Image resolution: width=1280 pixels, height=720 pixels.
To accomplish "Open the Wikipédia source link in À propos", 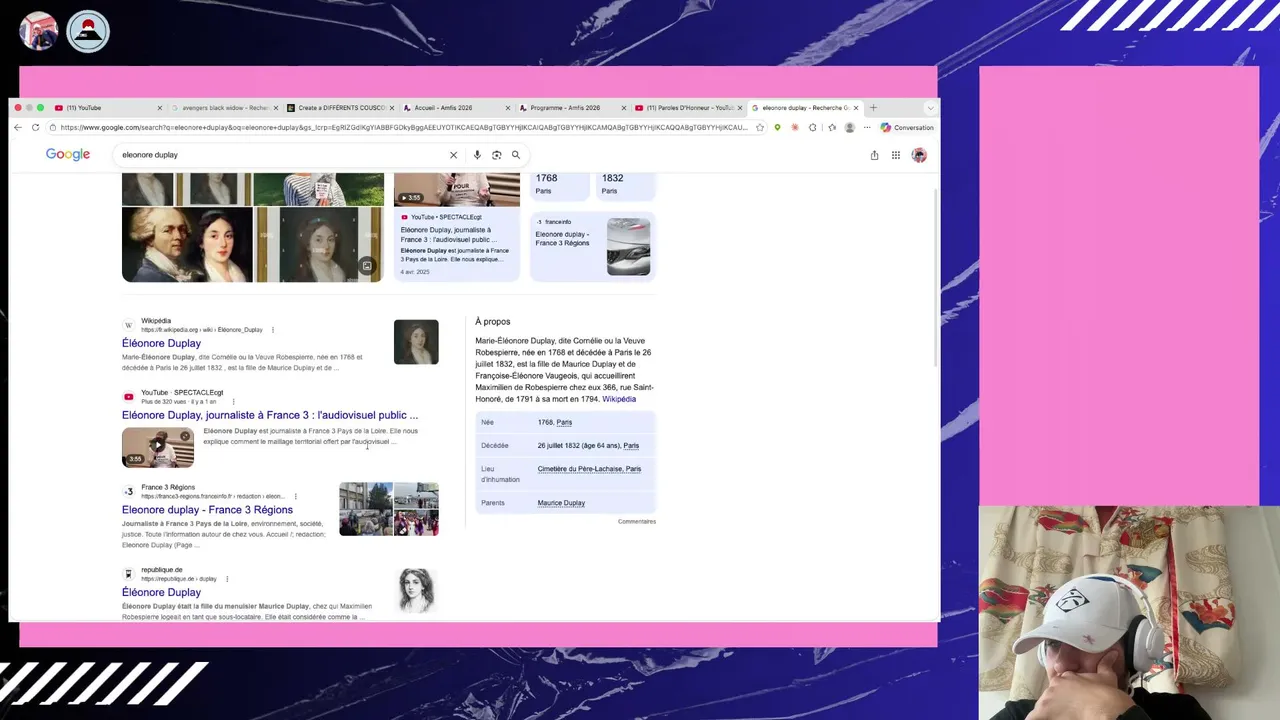I will 619,399.
